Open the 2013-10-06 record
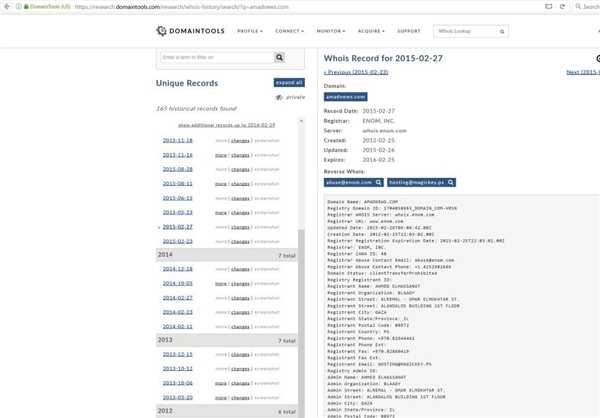Image resolution: width=600 pixels, height=418 pixels. [x=178, y=383]
